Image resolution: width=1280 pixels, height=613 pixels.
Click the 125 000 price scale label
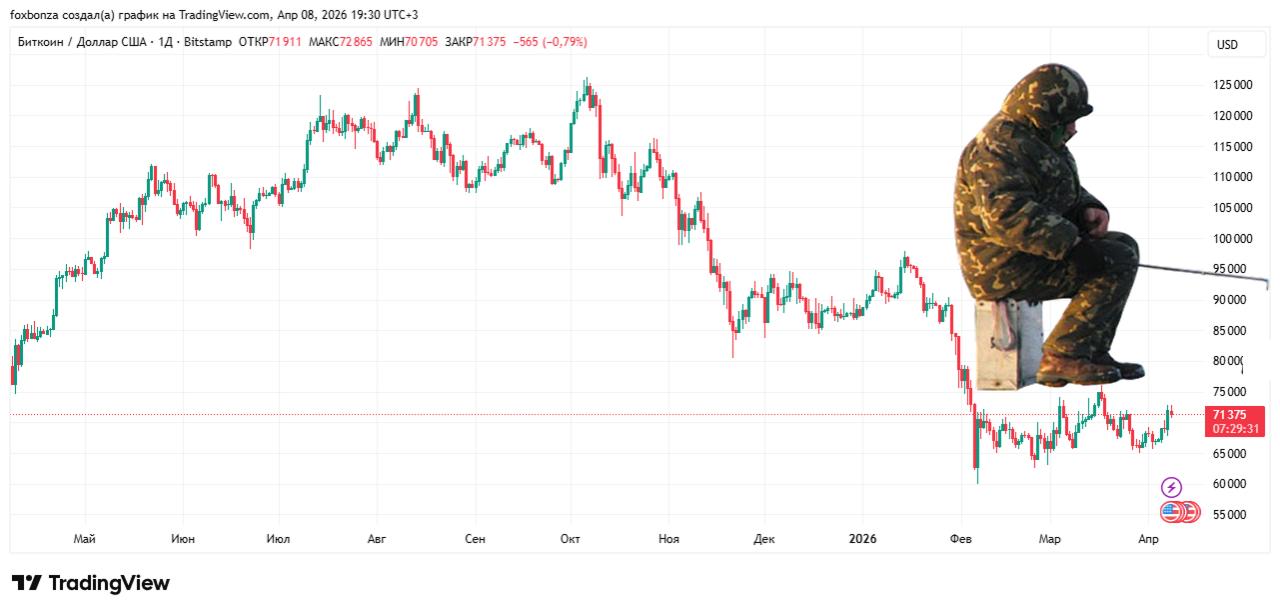tap(1231, 86)
